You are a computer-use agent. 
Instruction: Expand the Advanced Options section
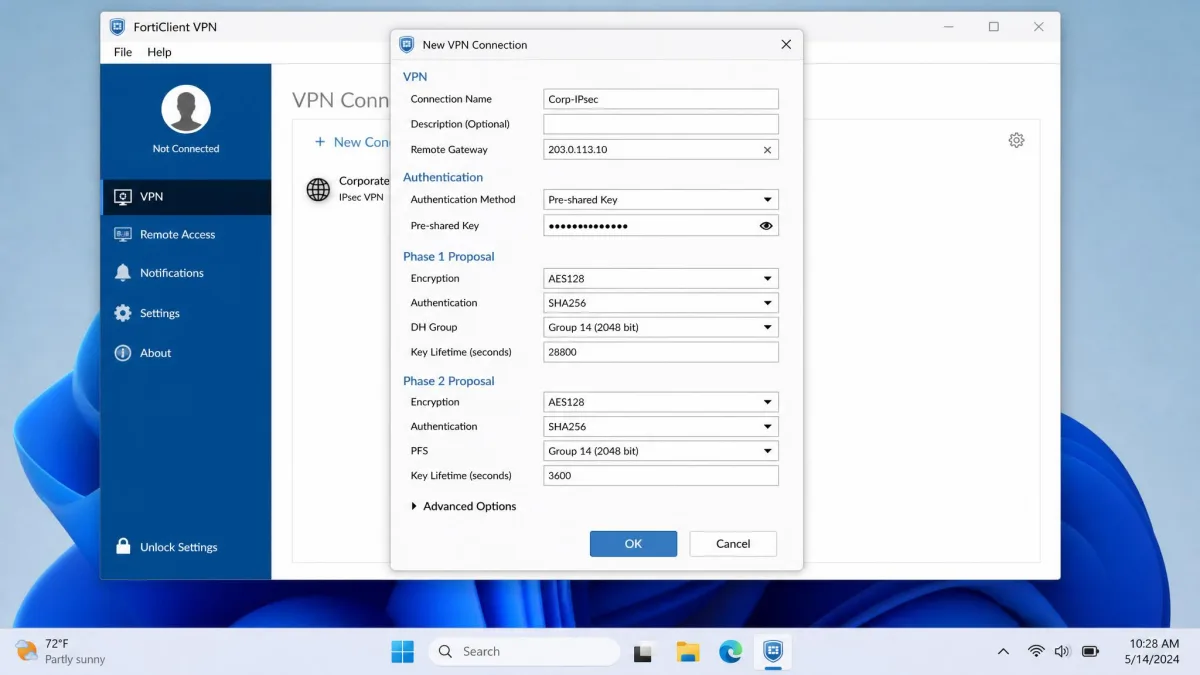pos(464,506)
